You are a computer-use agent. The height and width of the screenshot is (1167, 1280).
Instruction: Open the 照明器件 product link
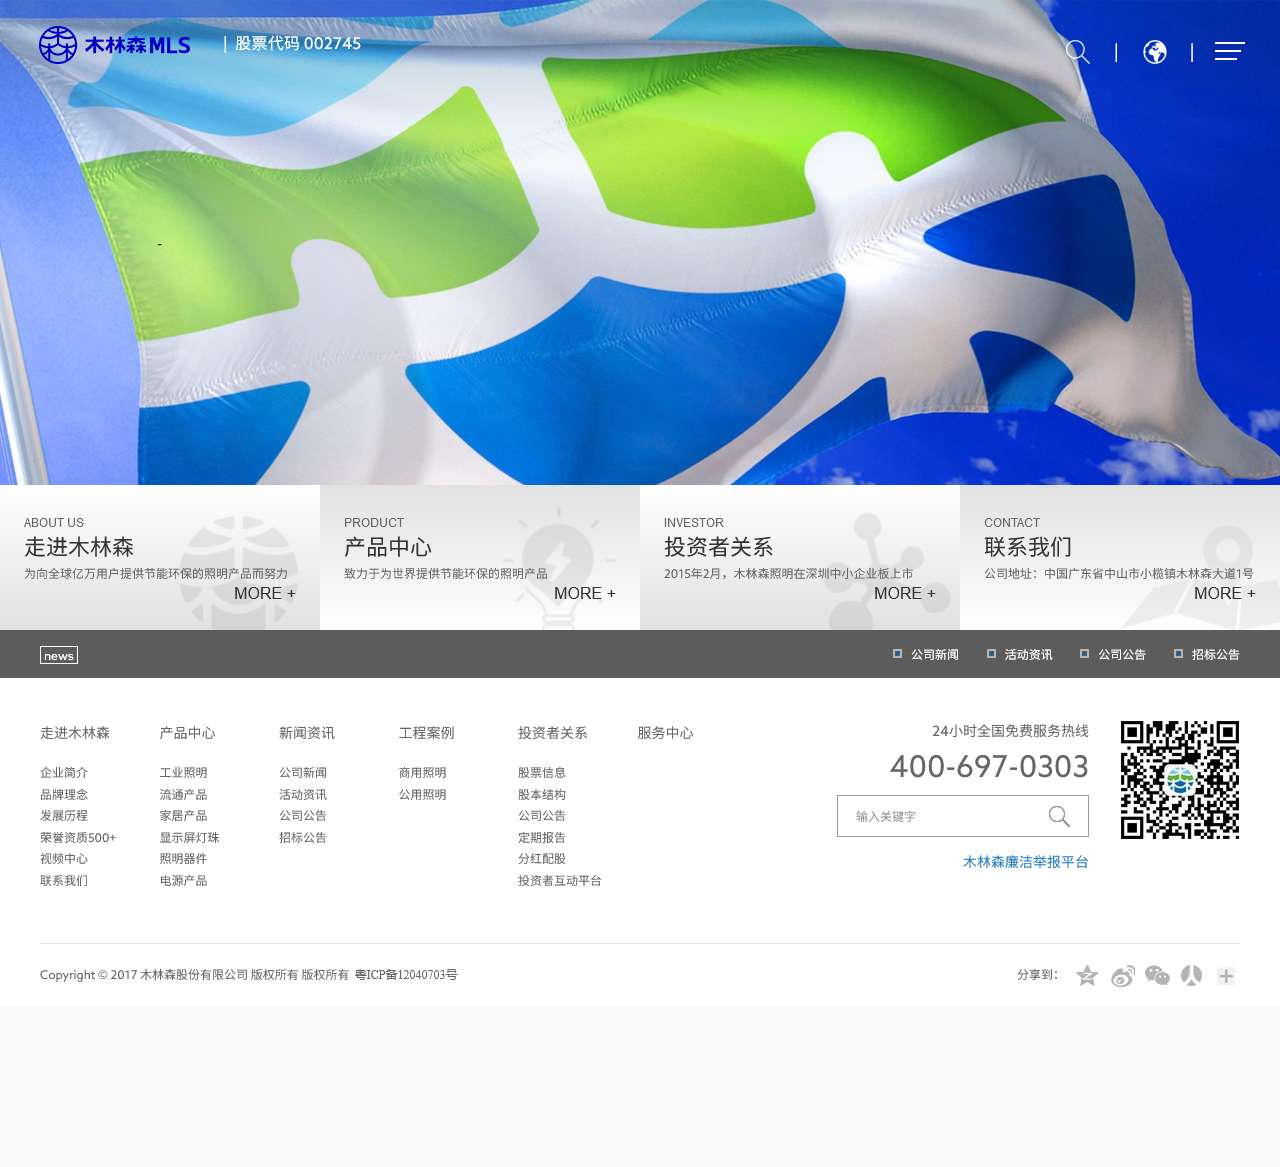point(184,859)
